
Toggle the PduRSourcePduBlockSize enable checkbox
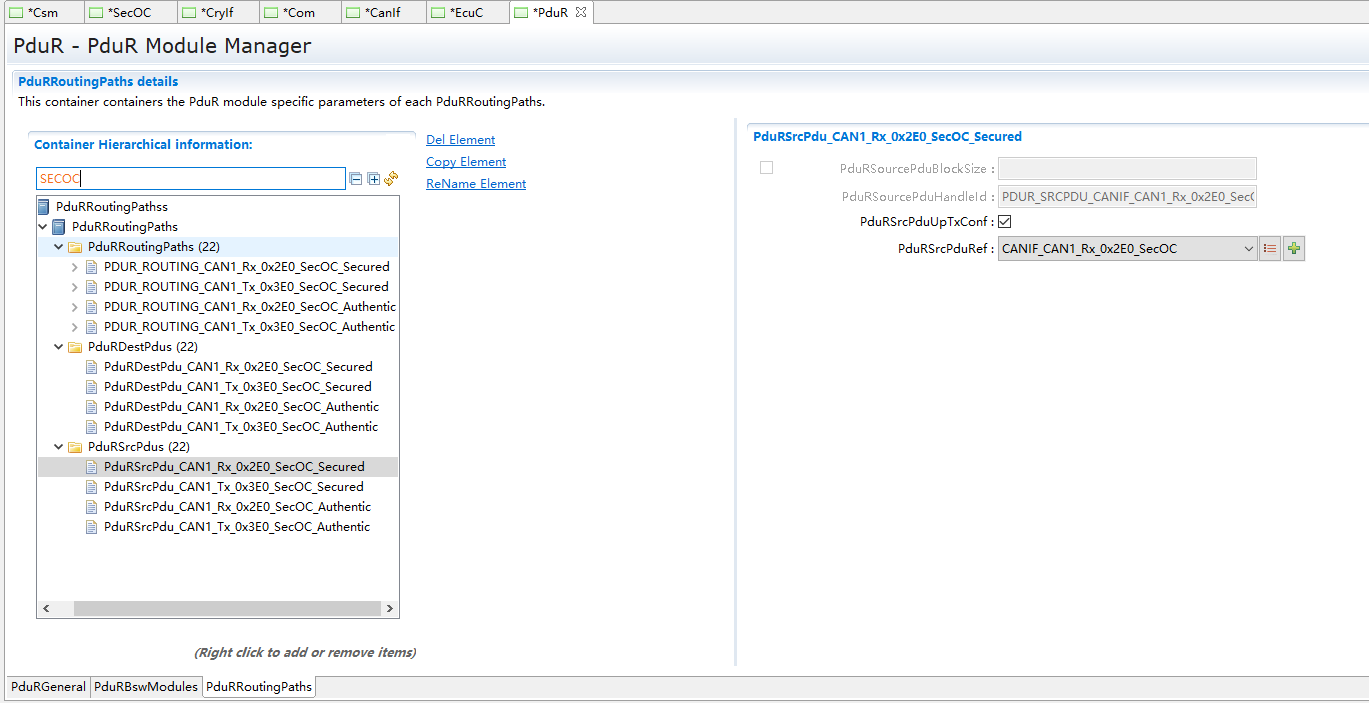(x=766, y=168)
